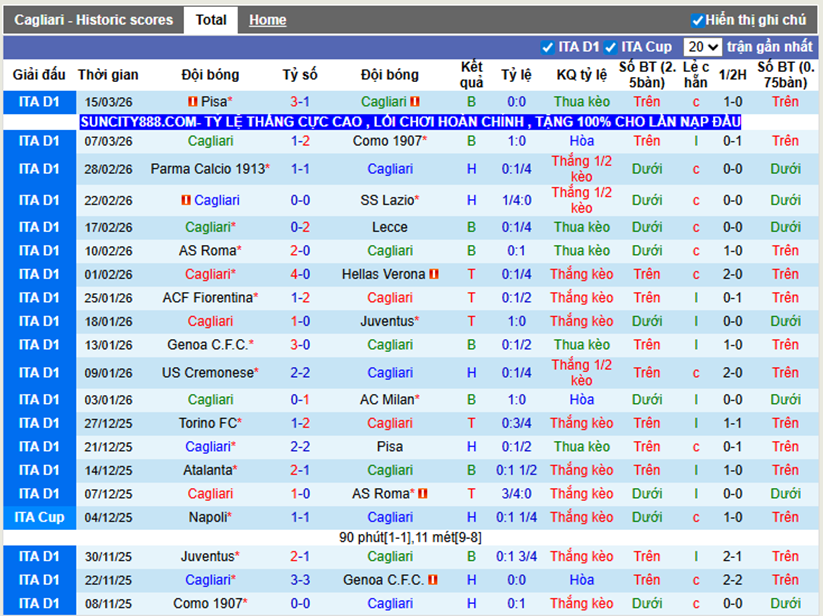Open the 4-0 score against Hellas Verona
The width and height of the screenshot is (823, 616).
click(x=300, y=274)
